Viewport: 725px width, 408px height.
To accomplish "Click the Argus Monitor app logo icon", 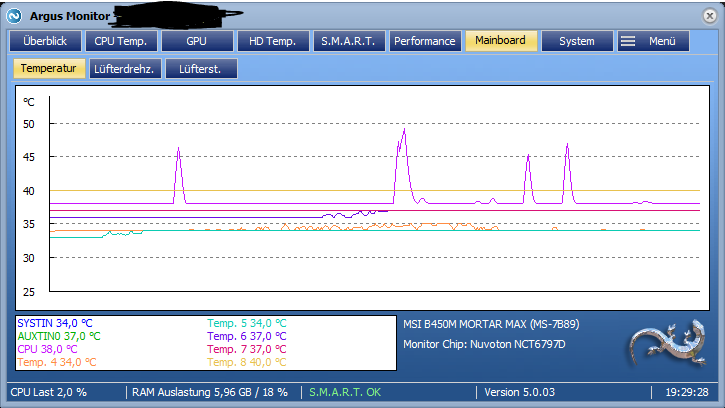I will (14, 16).
